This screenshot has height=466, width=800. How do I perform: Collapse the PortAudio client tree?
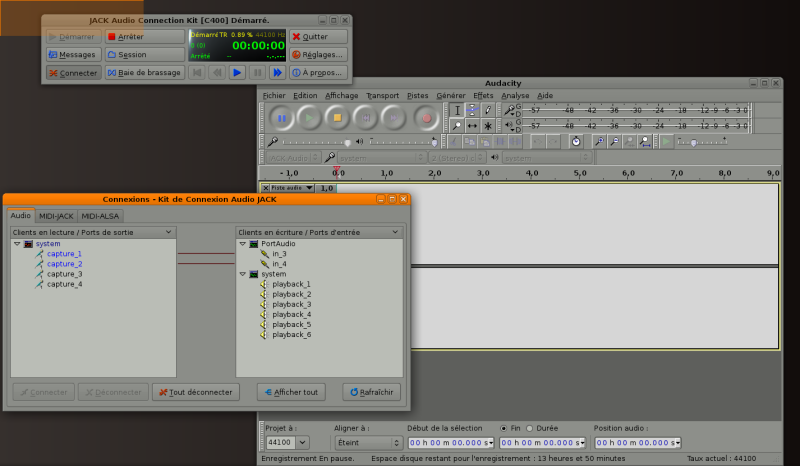coord(242,243)
